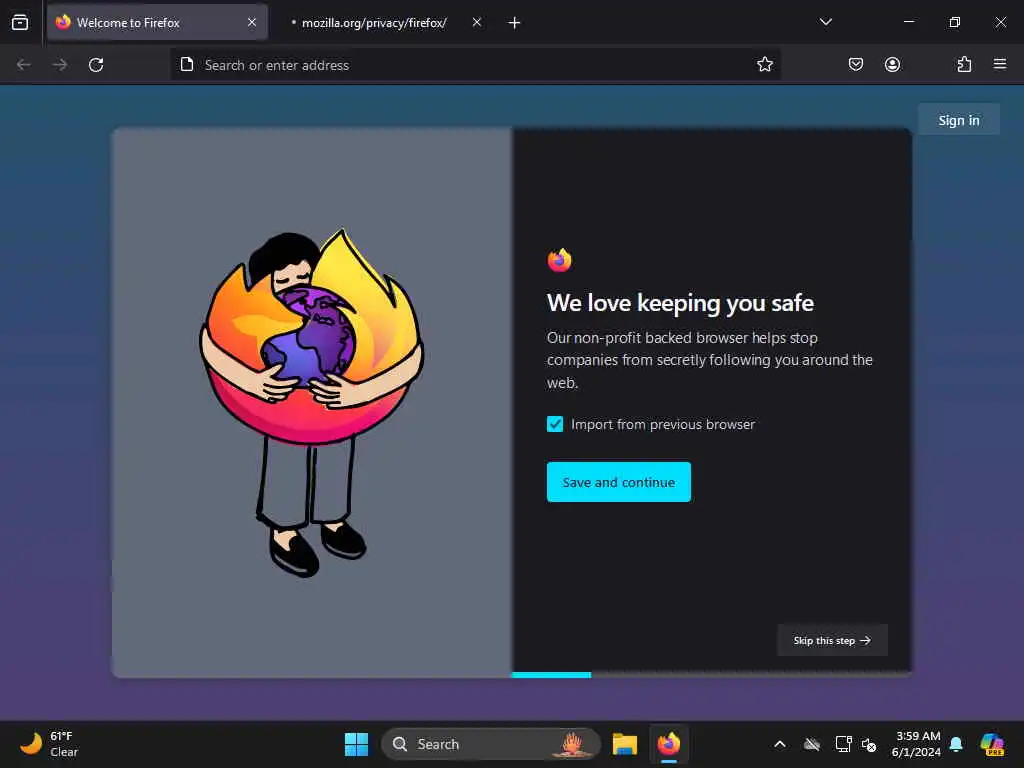Open the network display tray icon
The height and width of the screenshot is (768, 1024).
point(843,744)
